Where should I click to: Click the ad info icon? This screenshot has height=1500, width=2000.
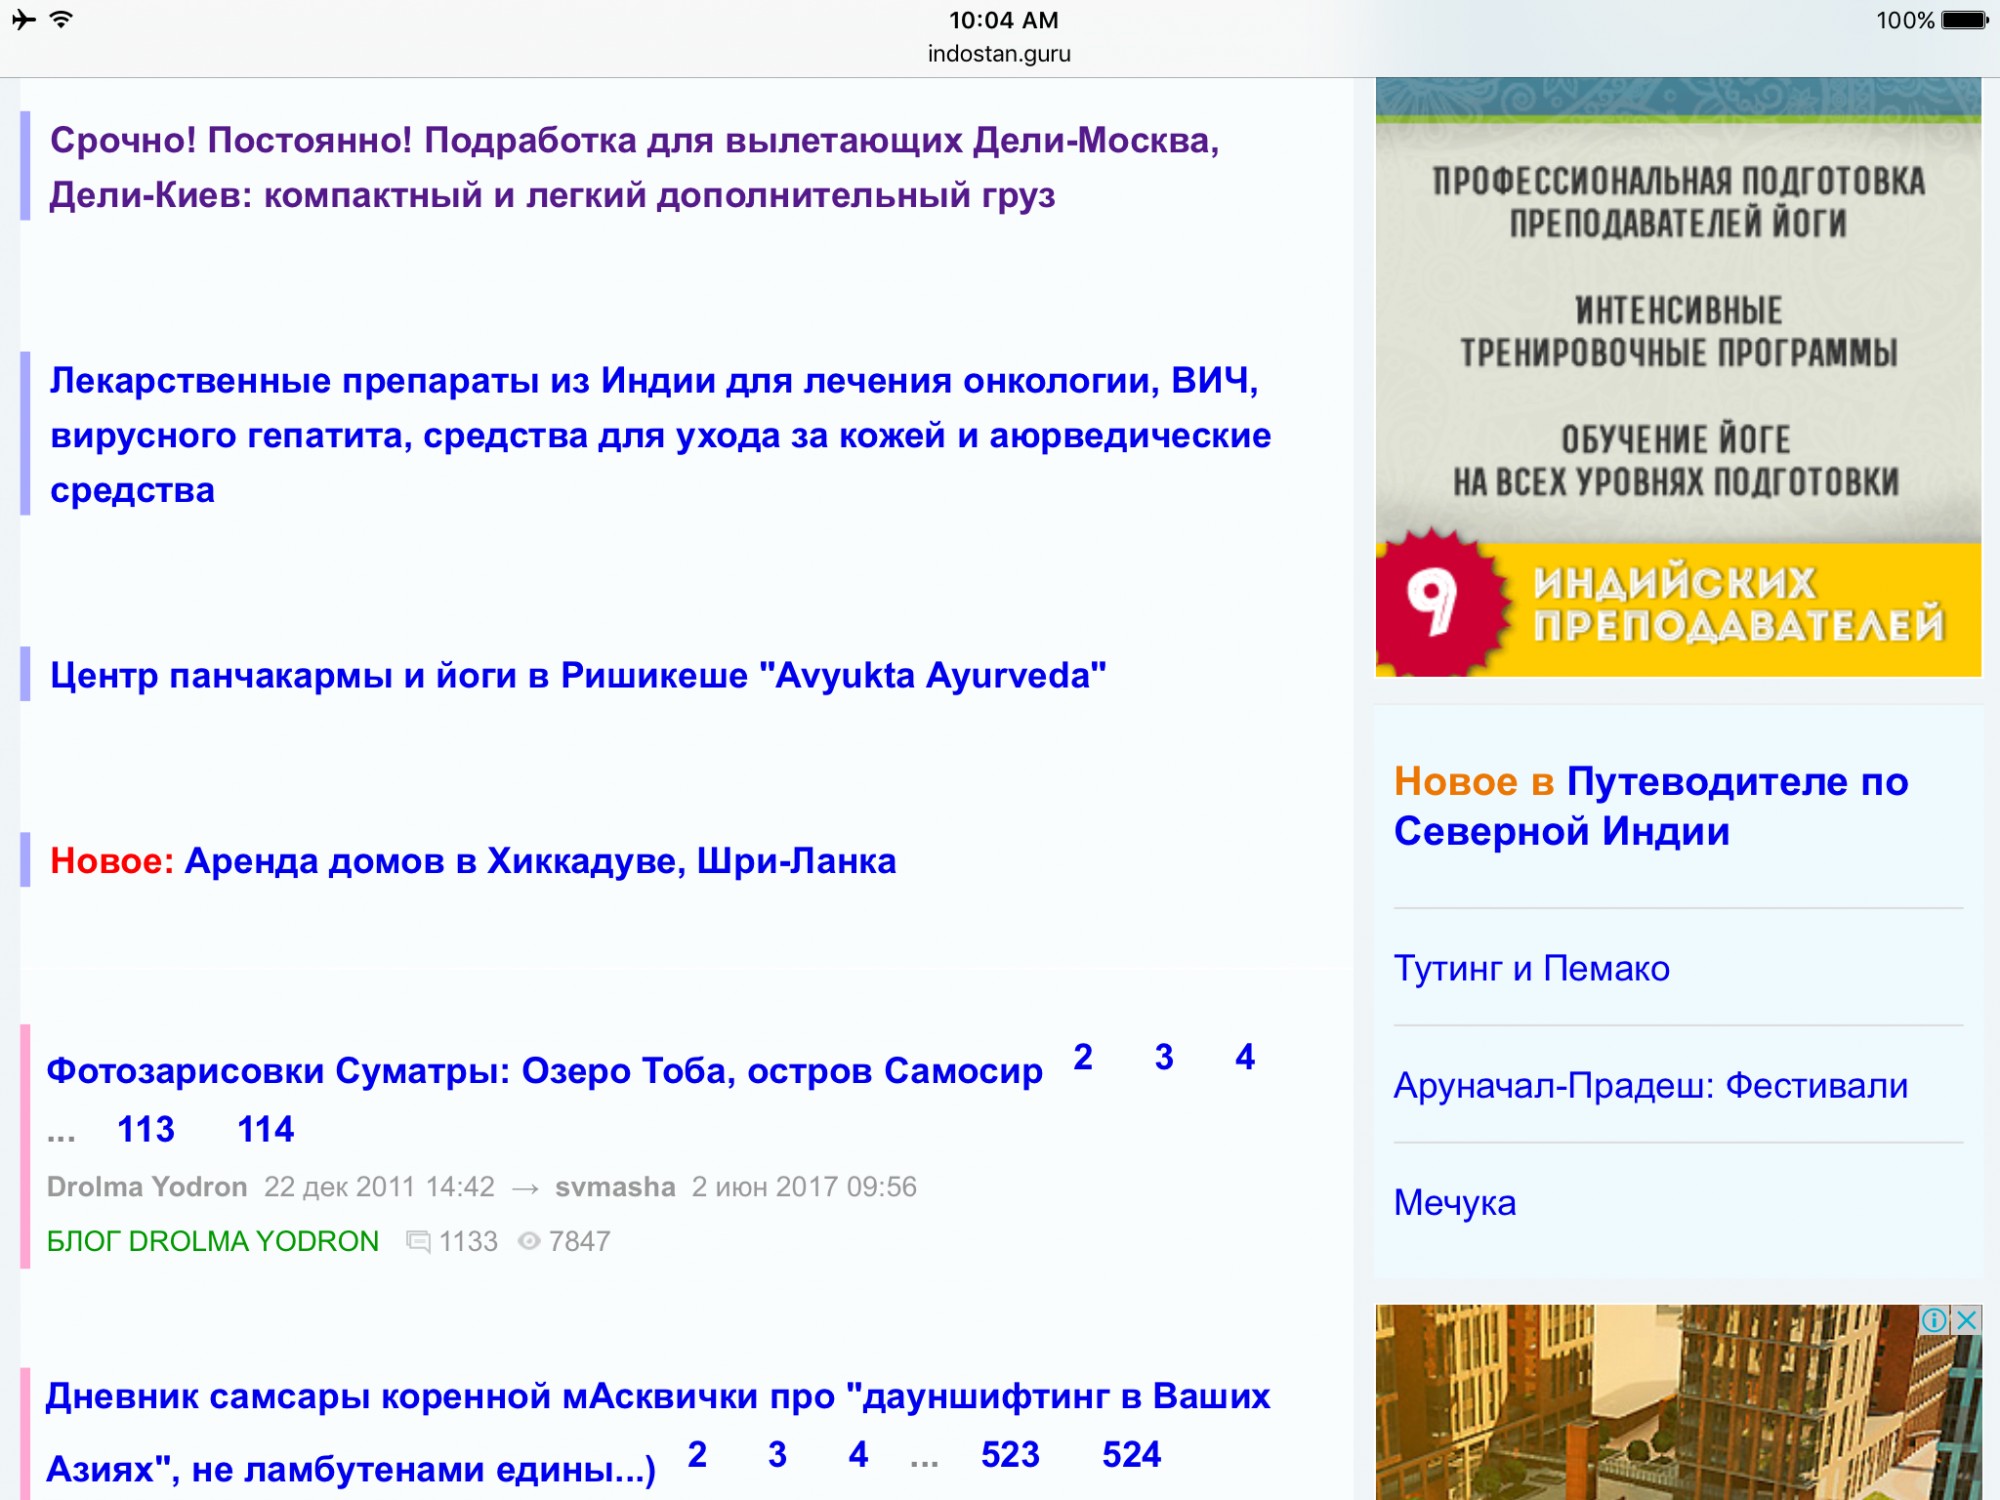pyautogui.click(x=1934, y=1320)
